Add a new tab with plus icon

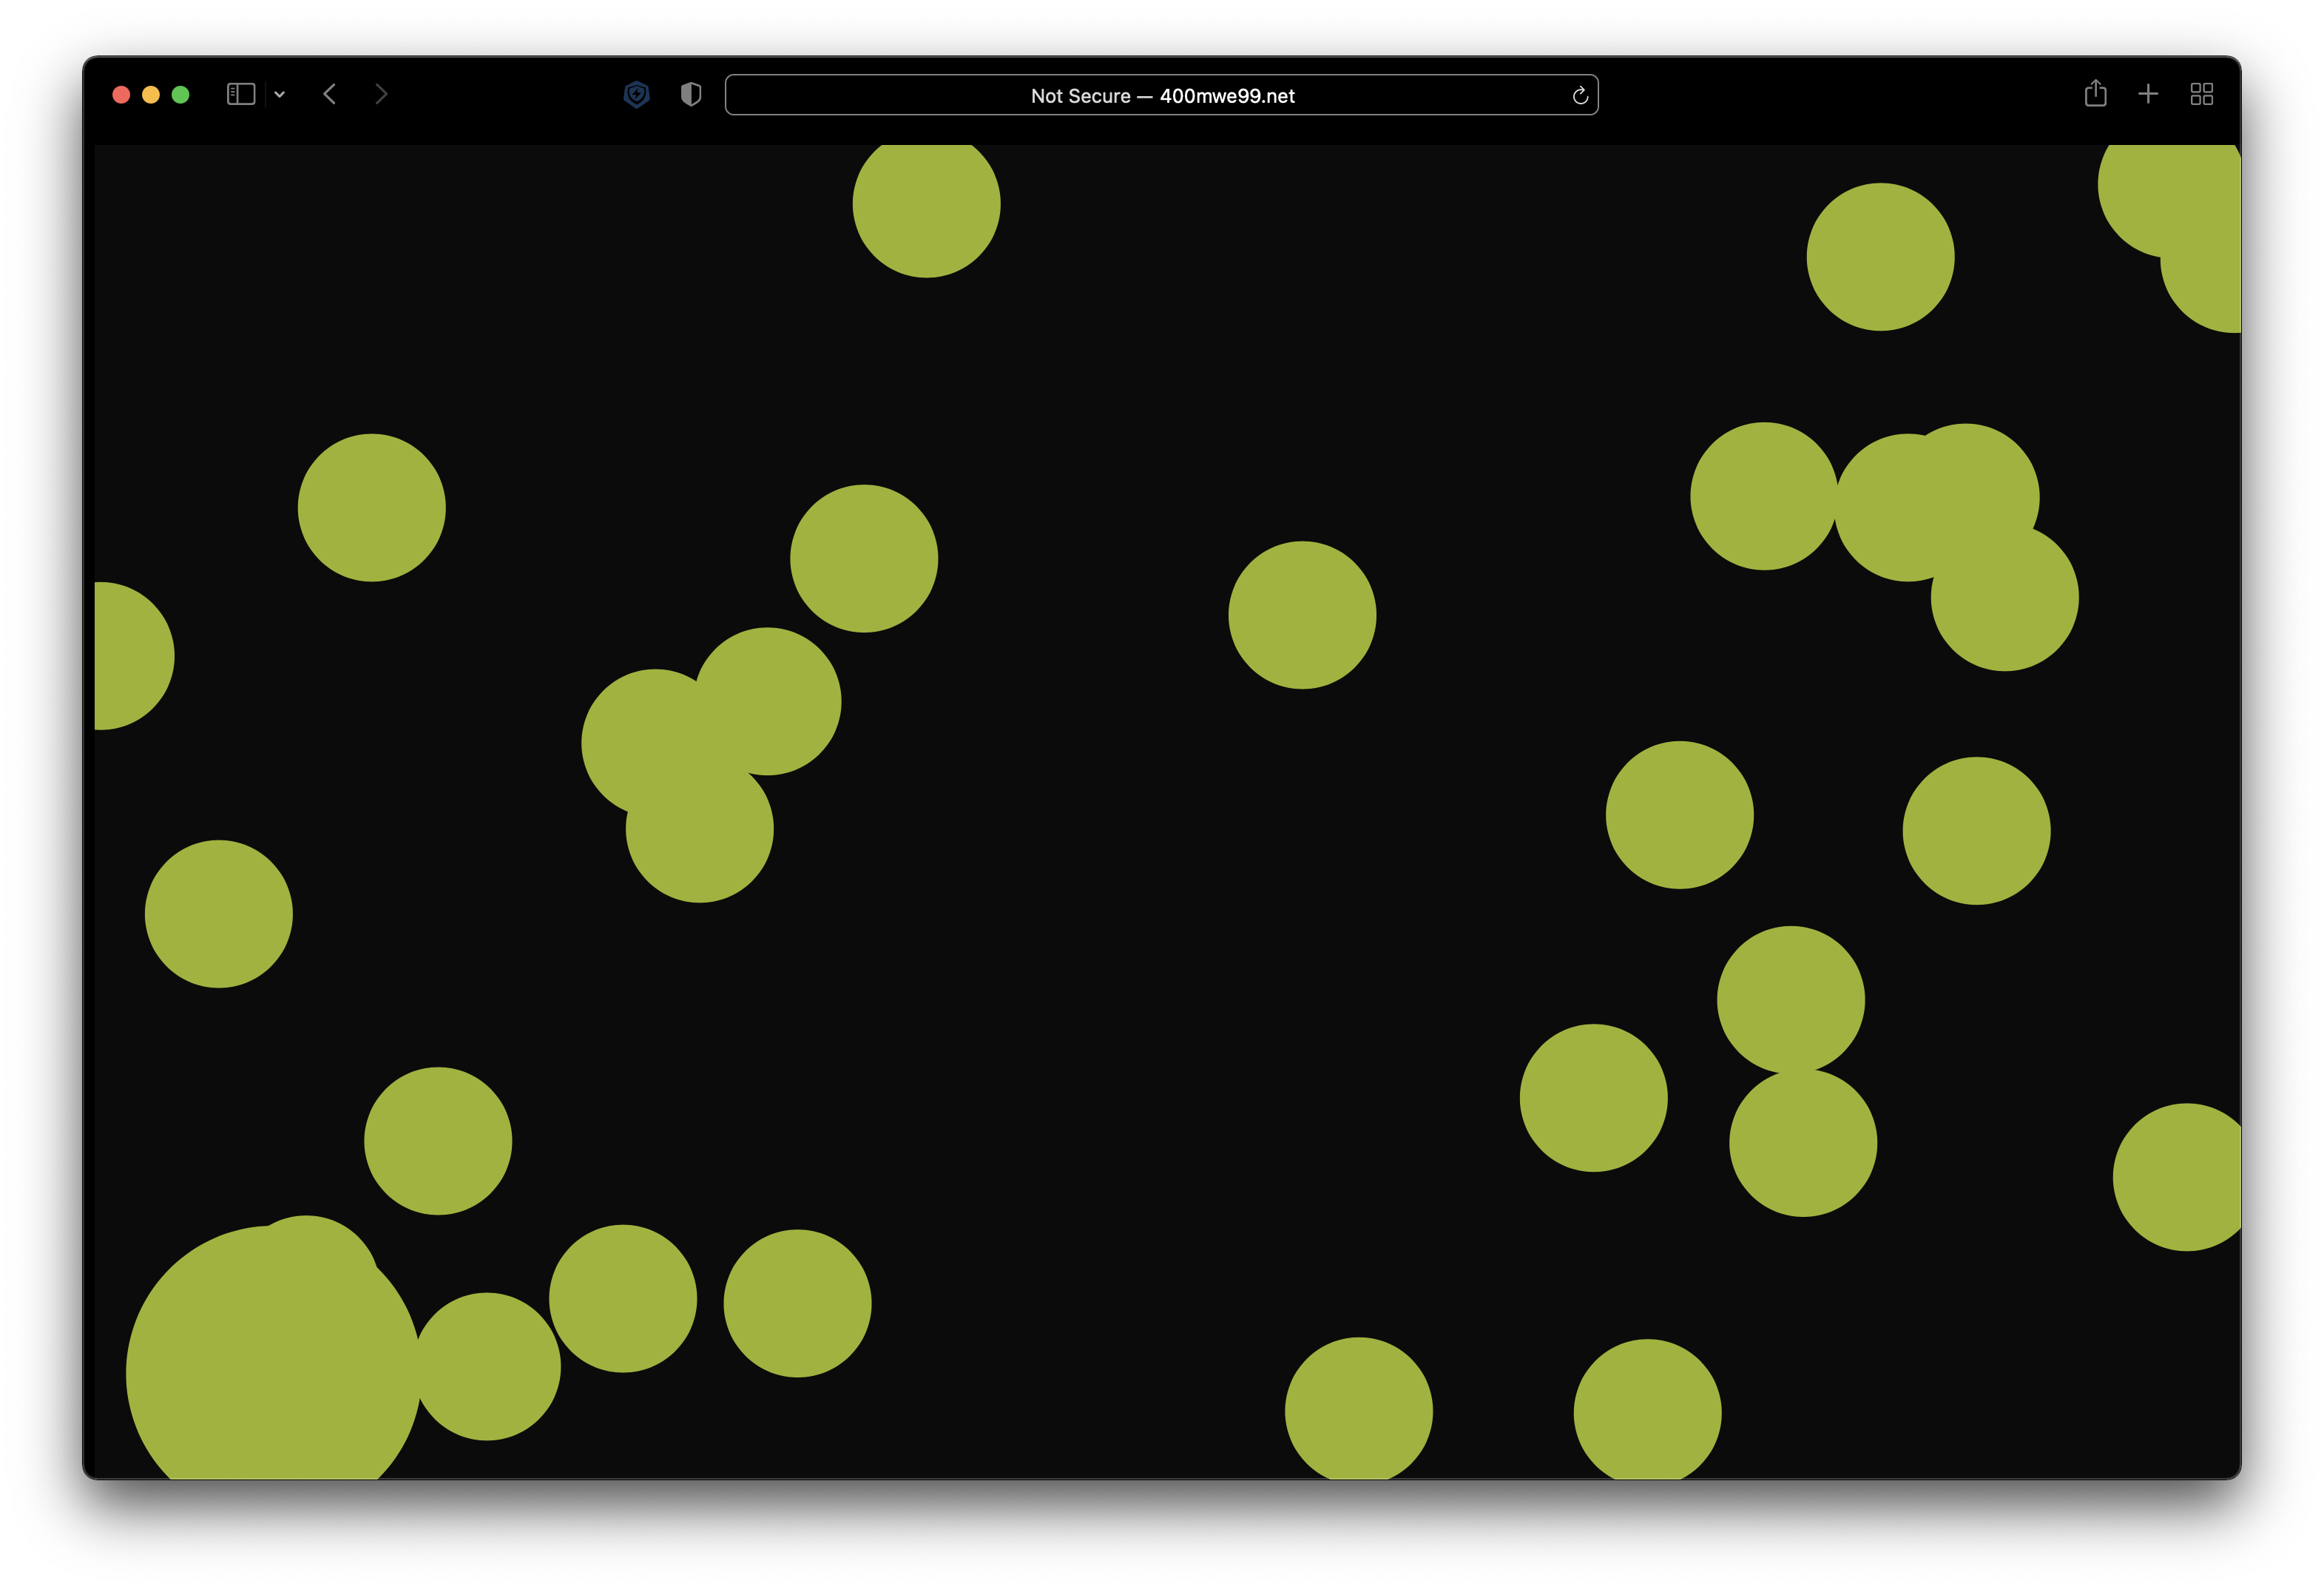point(2148,94)
